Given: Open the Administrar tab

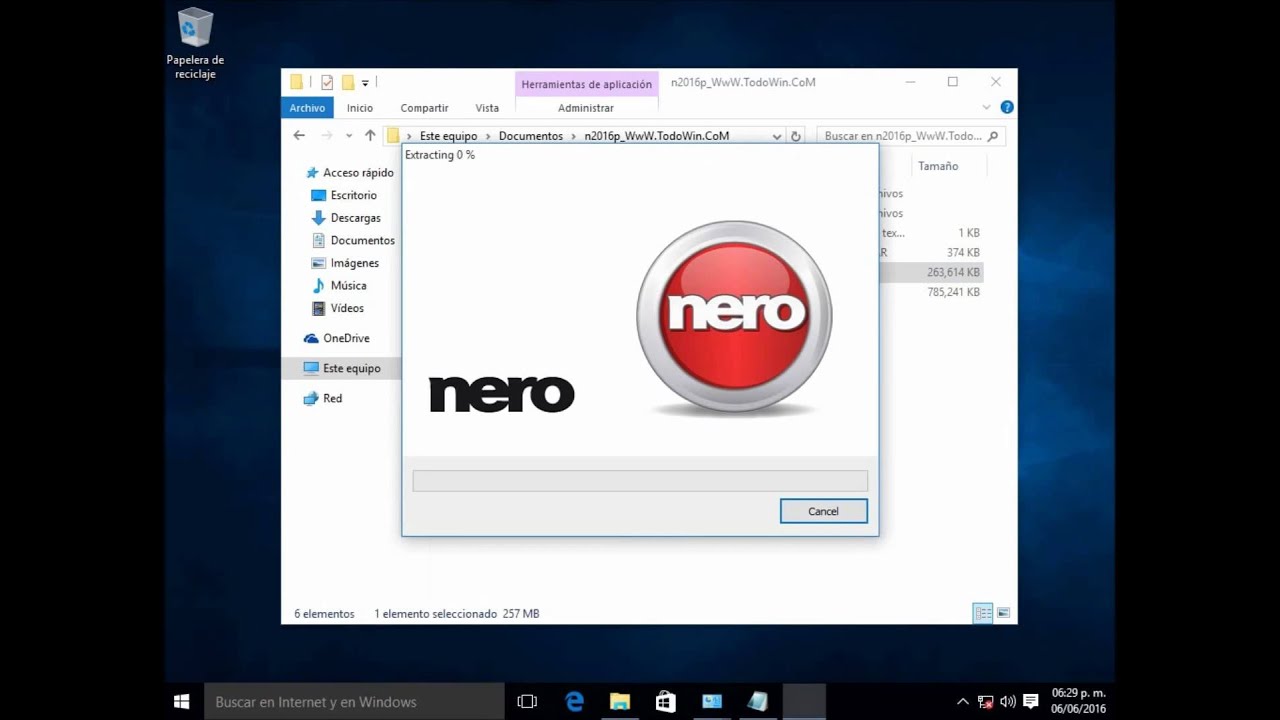Looking at the screenshot, I should (x=586, y=108).
